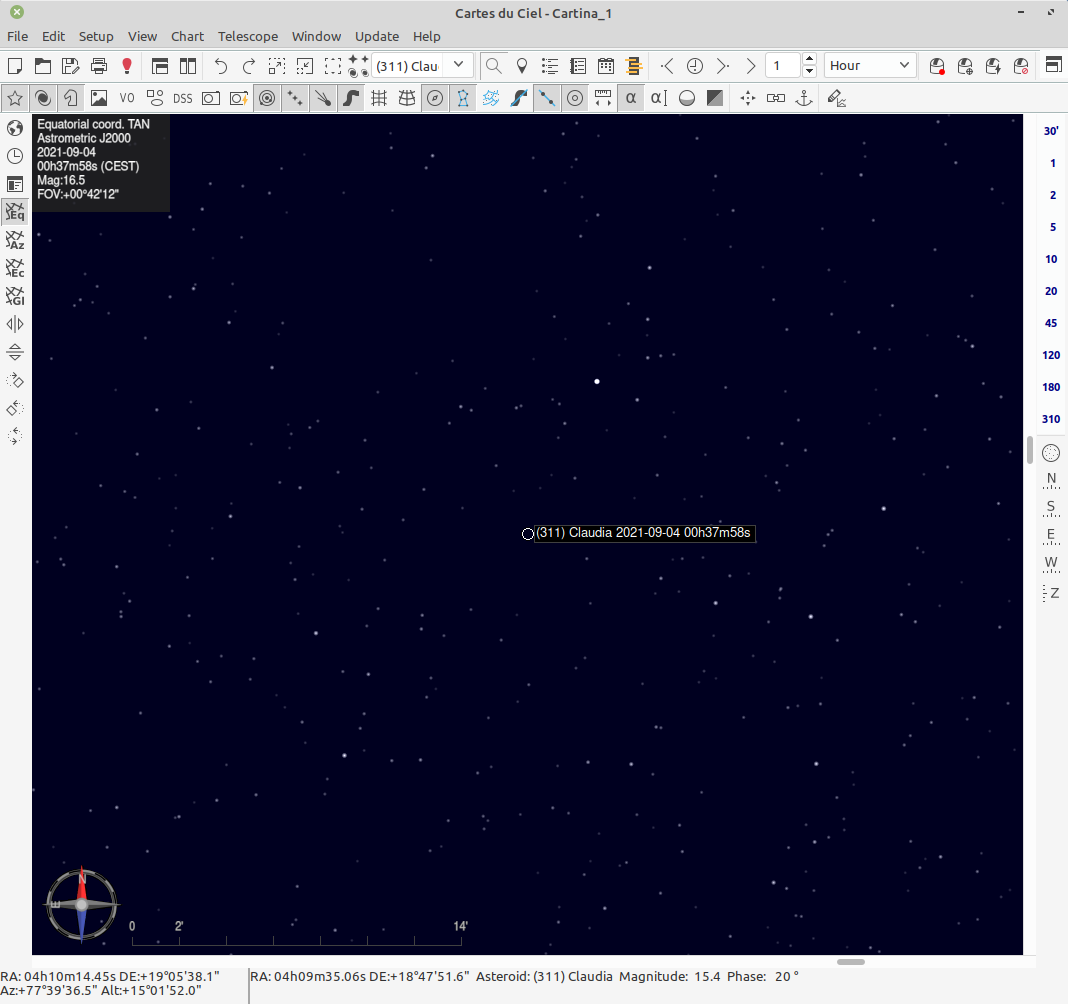Print the chart

pos(99,66)
